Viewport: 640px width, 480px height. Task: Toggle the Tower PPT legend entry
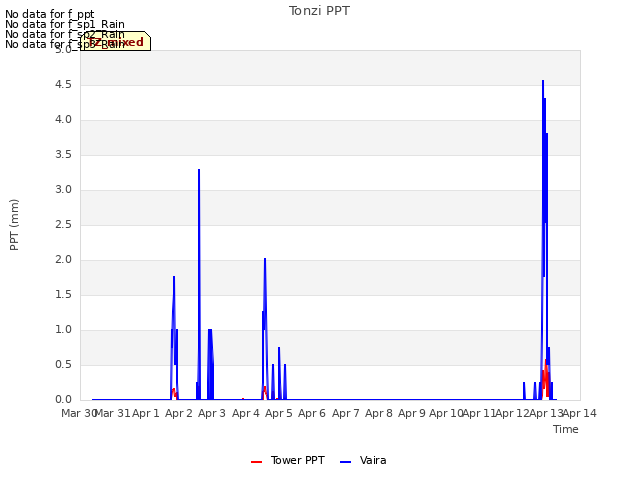[x=288, y=460]
